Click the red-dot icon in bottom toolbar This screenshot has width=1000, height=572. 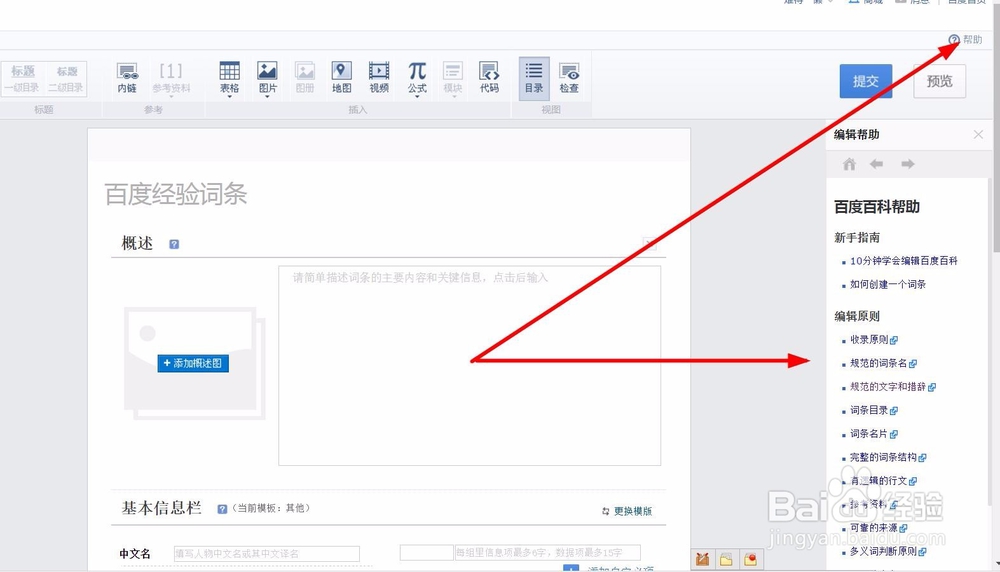751,559
